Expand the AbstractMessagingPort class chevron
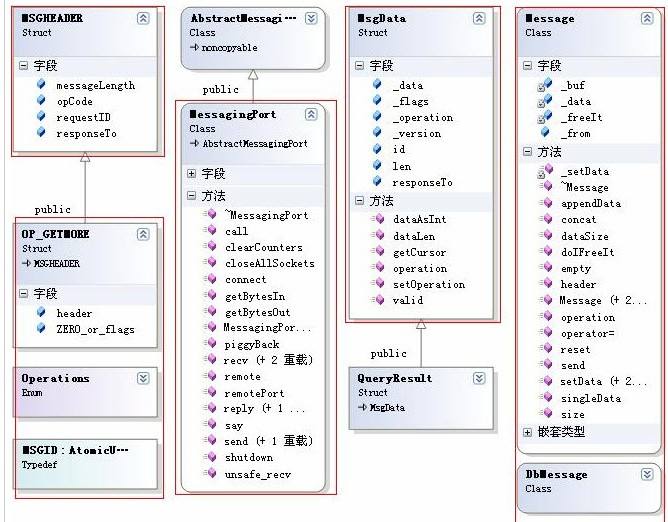668x522 pixels. (x=311, y=18)
